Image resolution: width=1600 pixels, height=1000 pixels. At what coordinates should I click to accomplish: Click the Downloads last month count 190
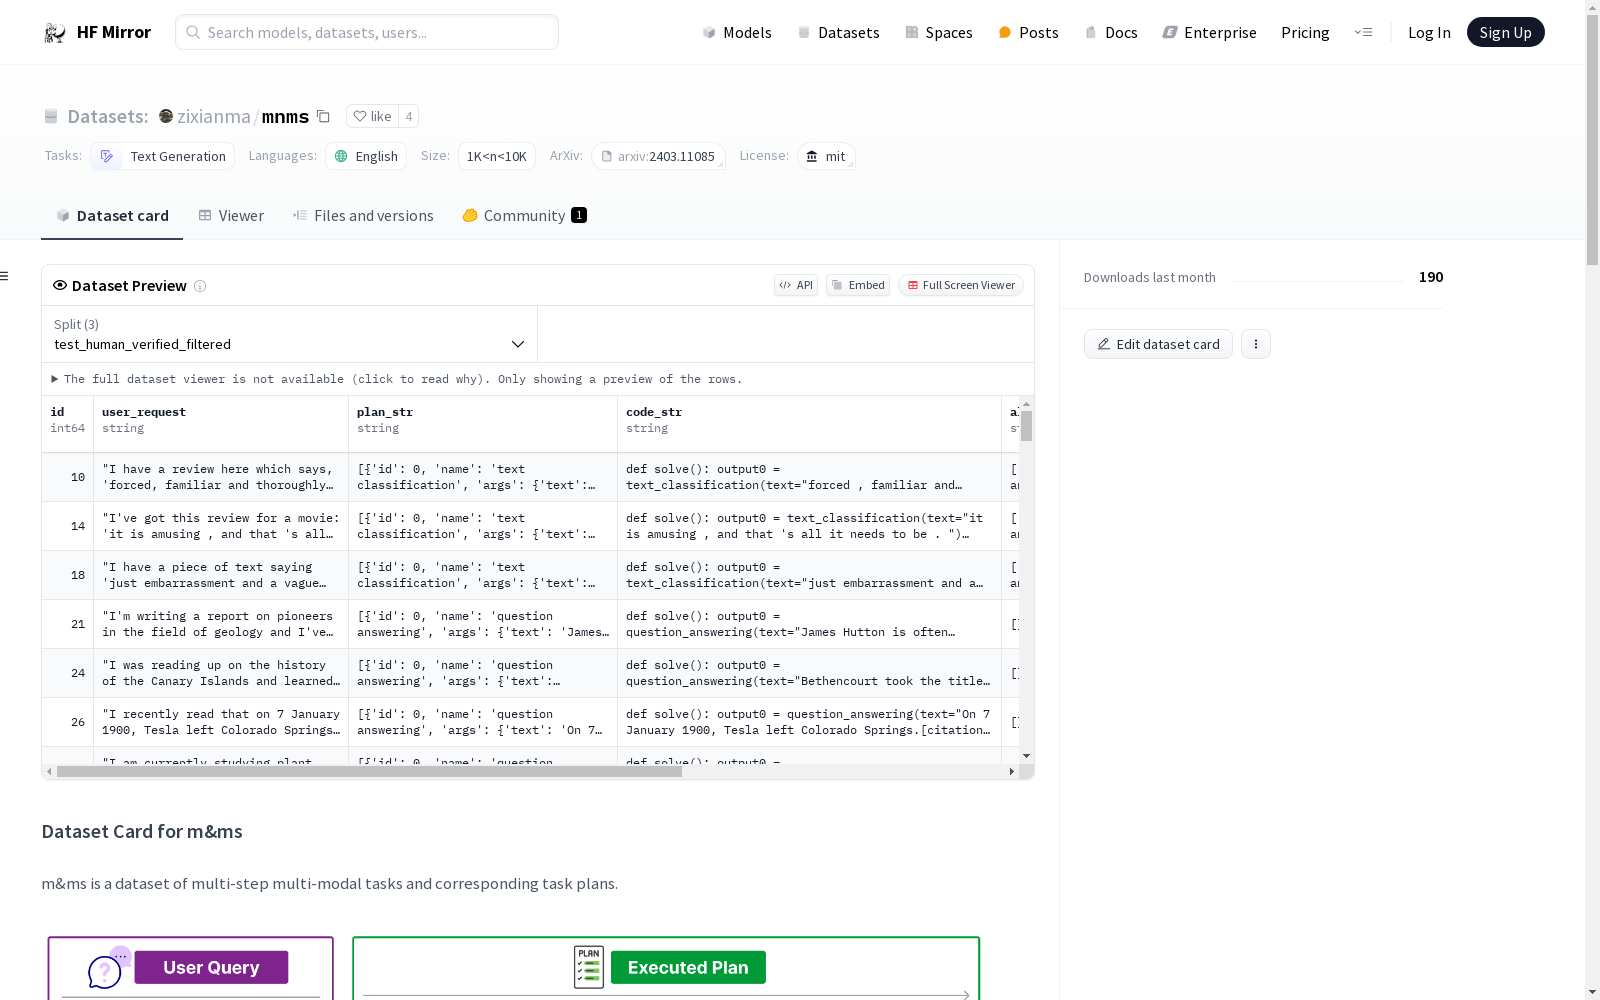[1431, 277]
